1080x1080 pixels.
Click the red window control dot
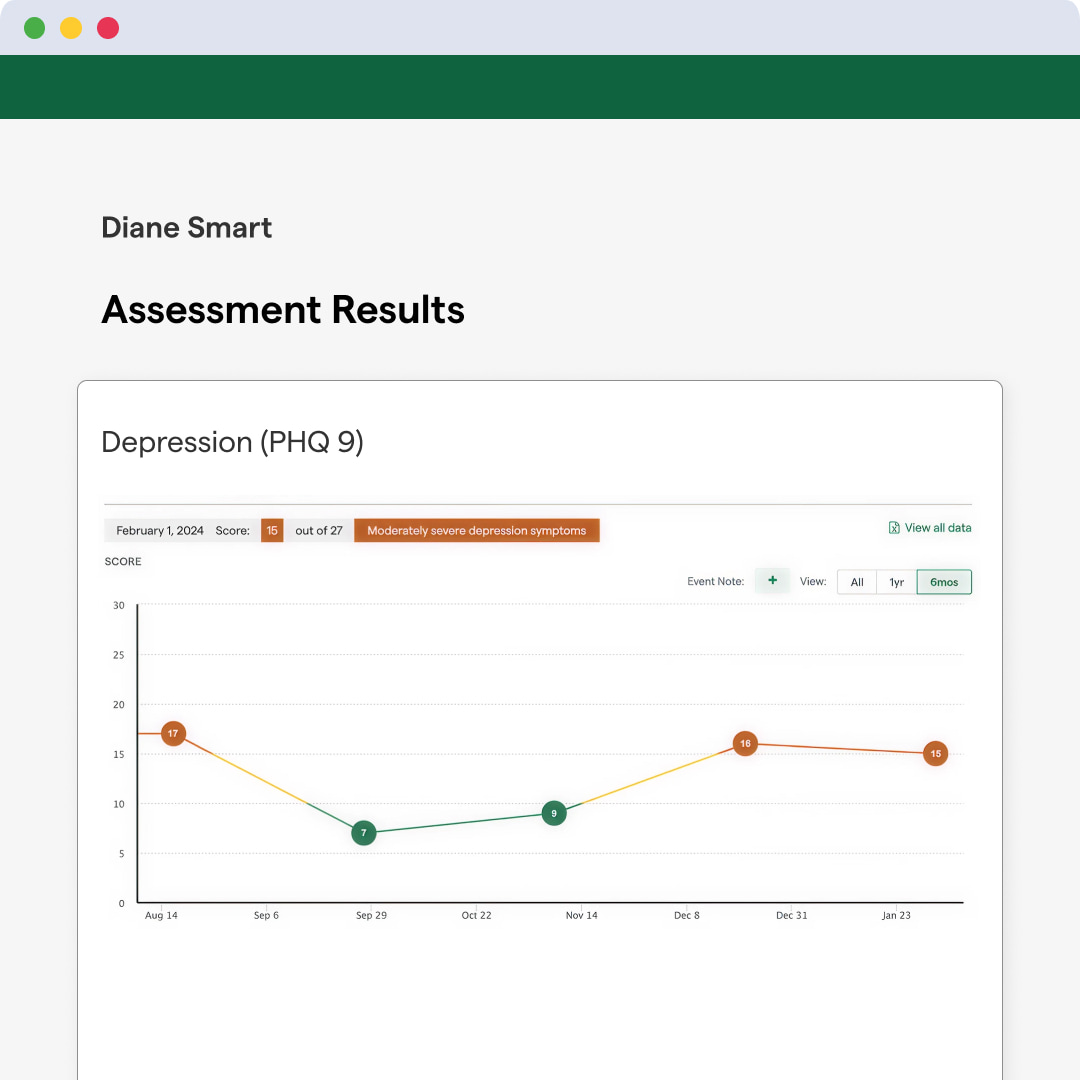108,28
